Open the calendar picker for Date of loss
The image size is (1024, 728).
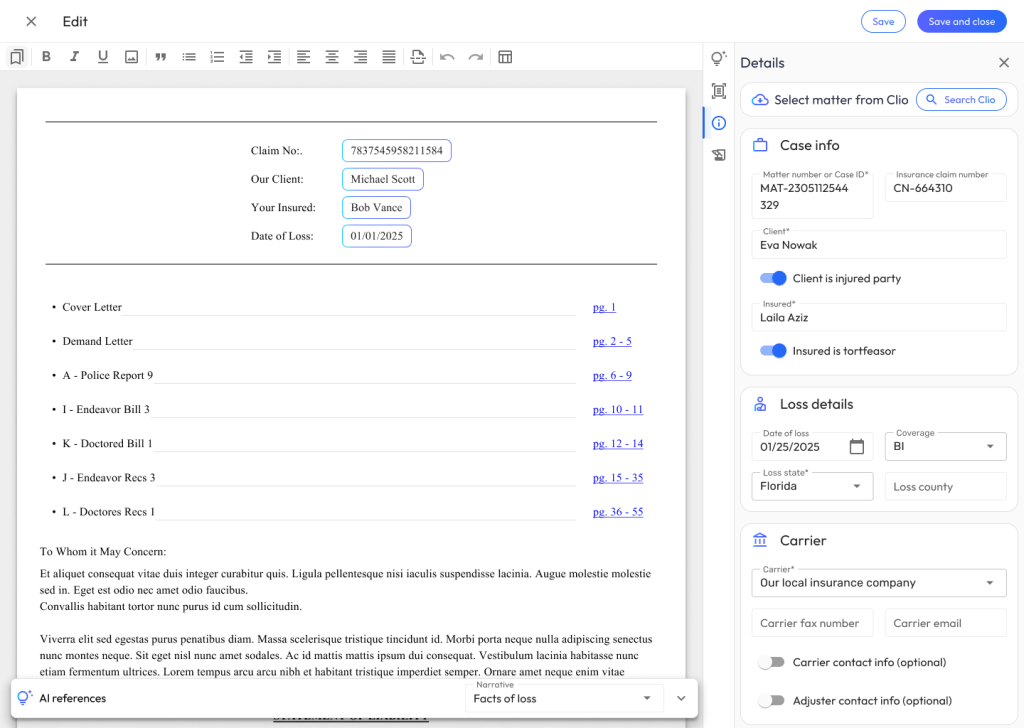click(x=856, y=447)
